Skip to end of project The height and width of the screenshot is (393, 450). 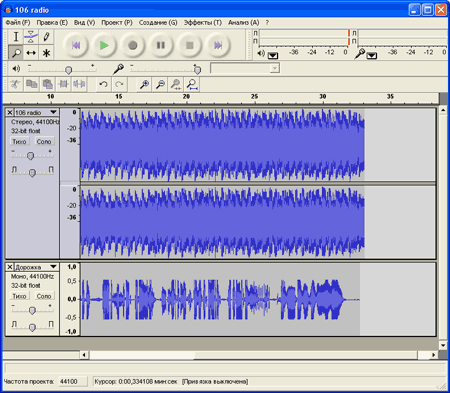point(218,45)
